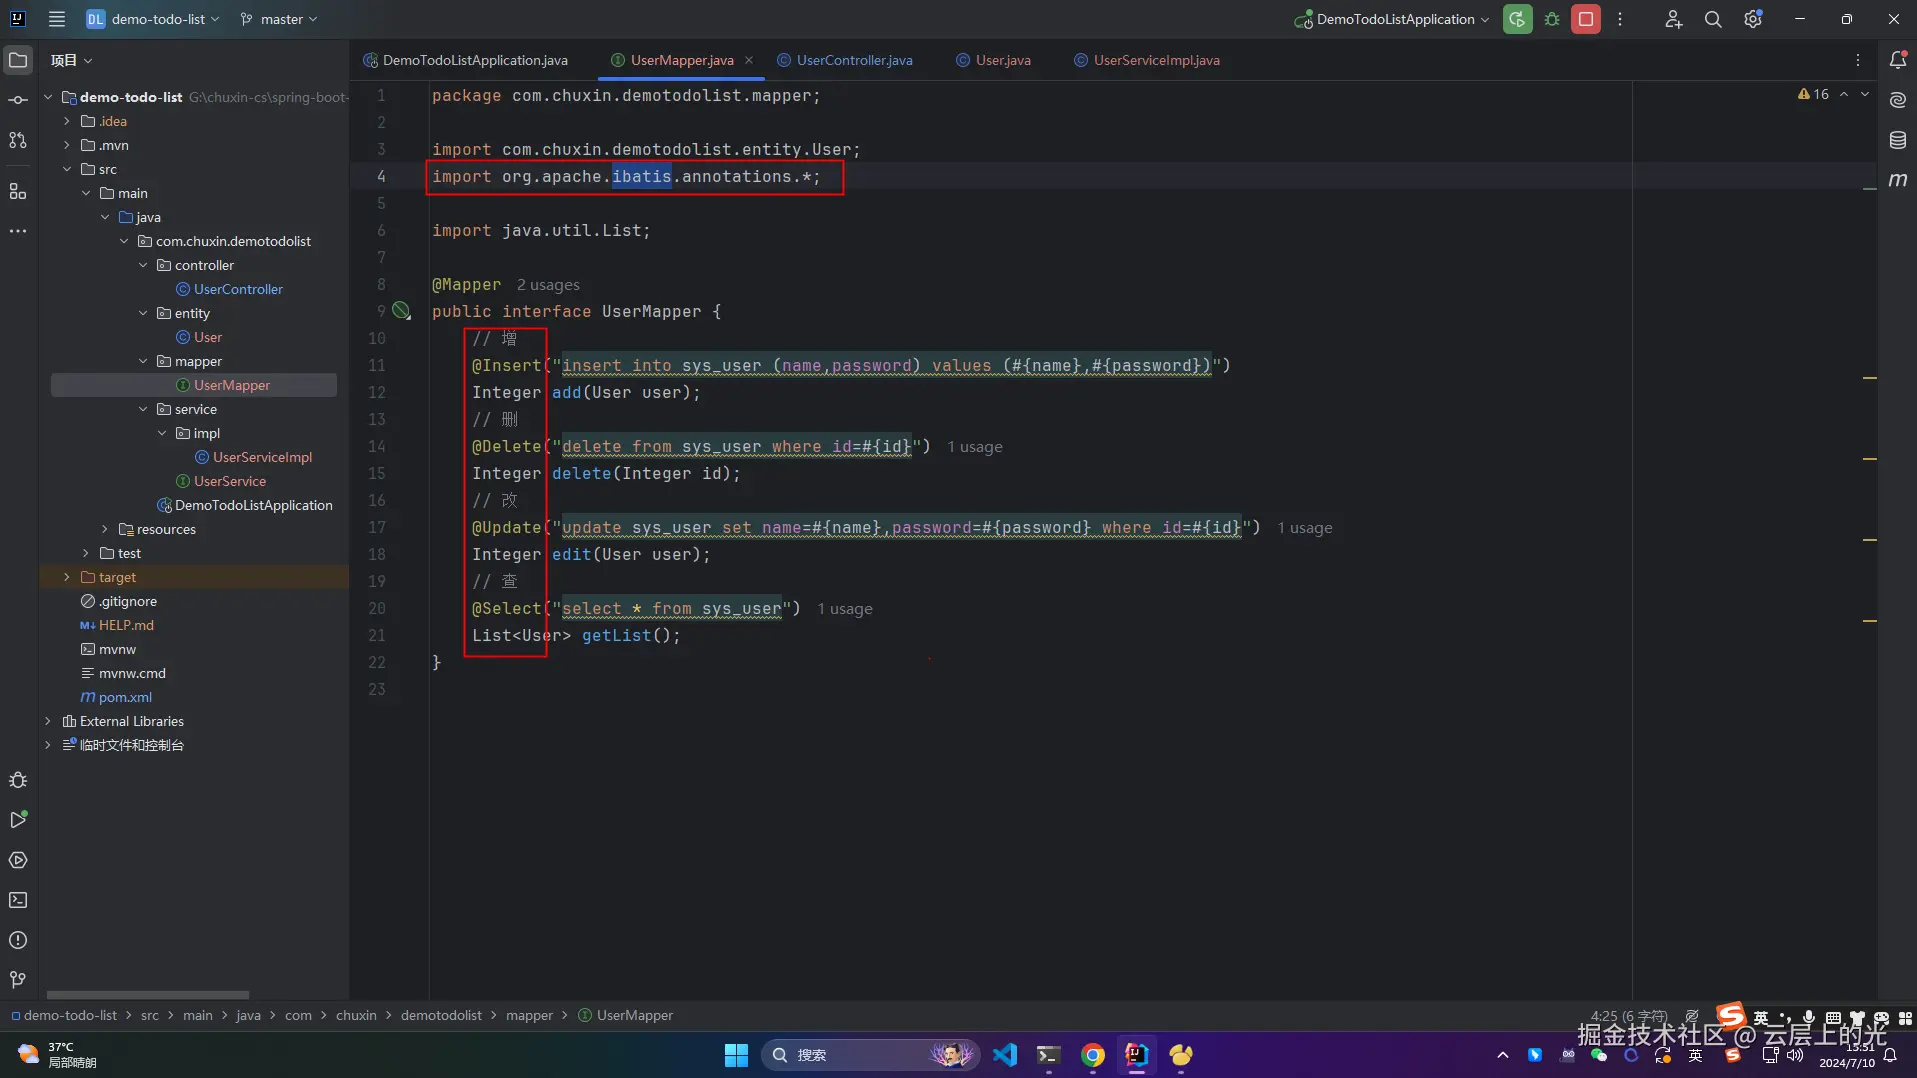
Task: Open the Git tool window icon
Action: pos(18,980)
